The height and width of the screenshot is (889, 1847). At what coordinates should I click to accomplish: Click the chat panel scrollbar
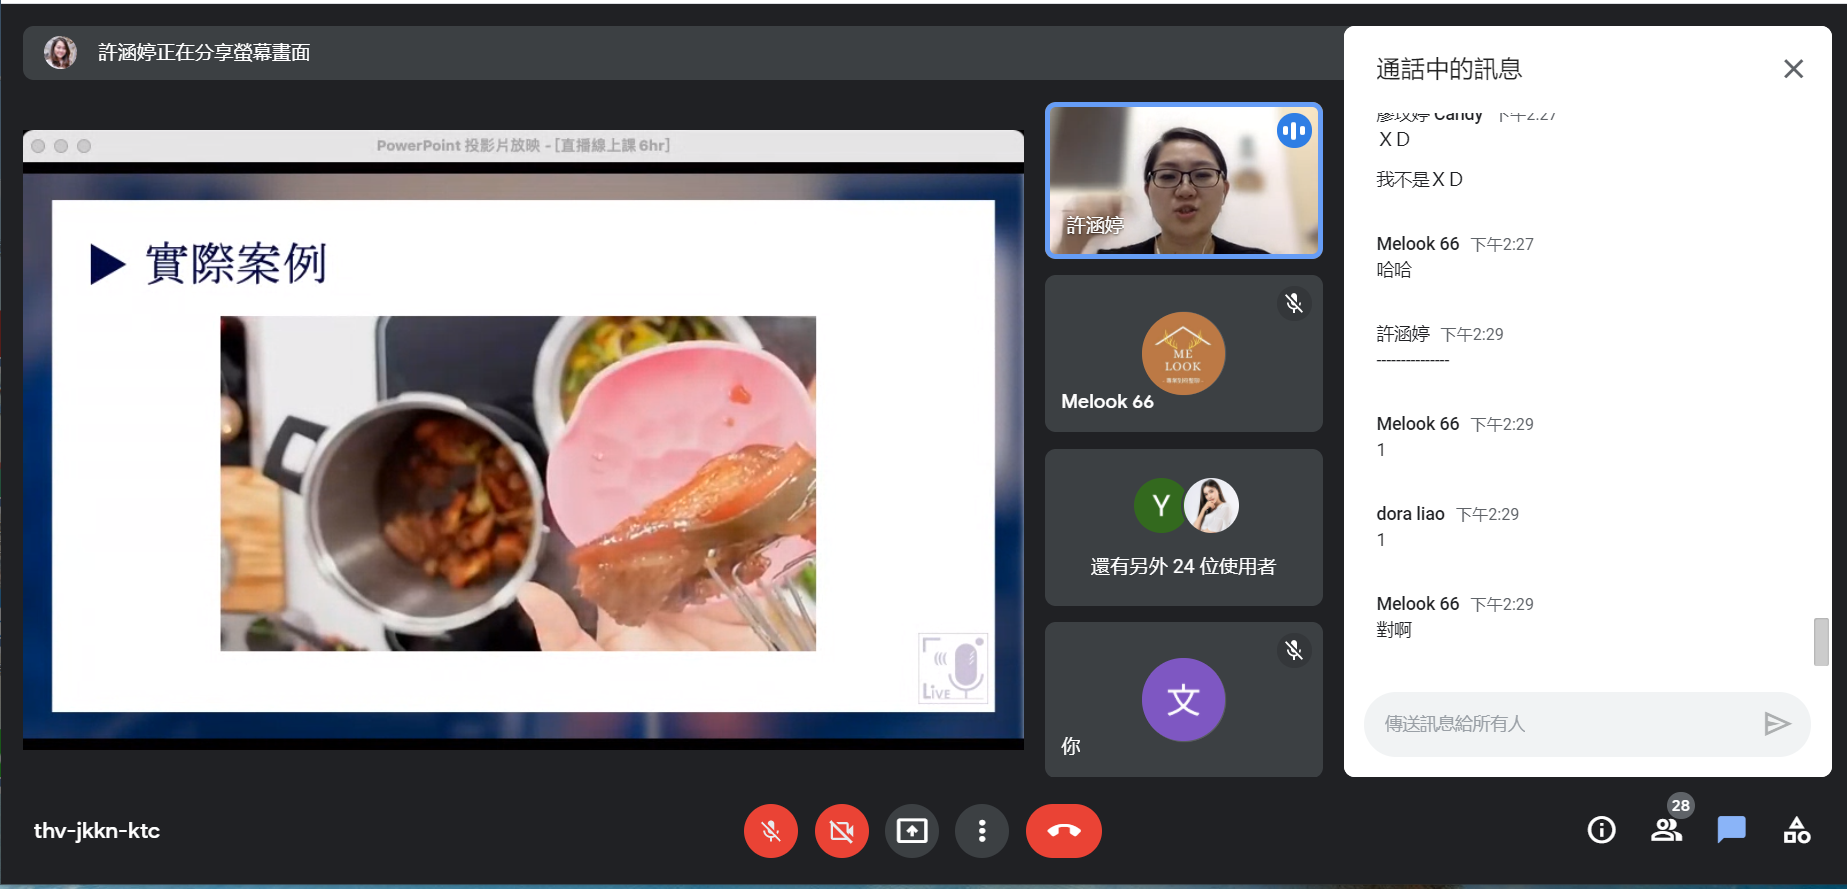click(1821, 641)
